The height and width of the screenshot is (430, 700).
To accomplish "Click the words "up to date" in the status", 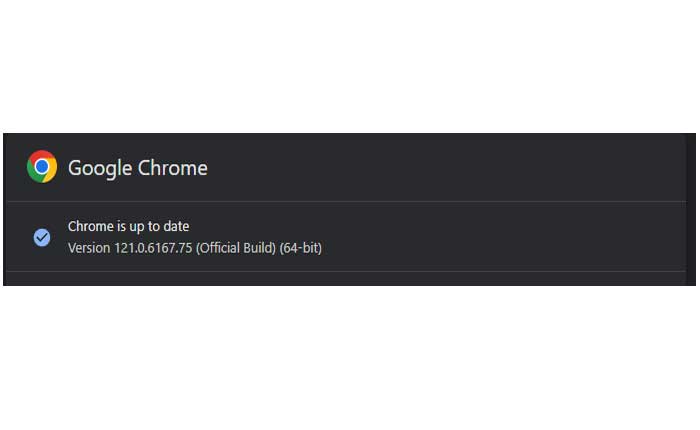I will 158,227.
